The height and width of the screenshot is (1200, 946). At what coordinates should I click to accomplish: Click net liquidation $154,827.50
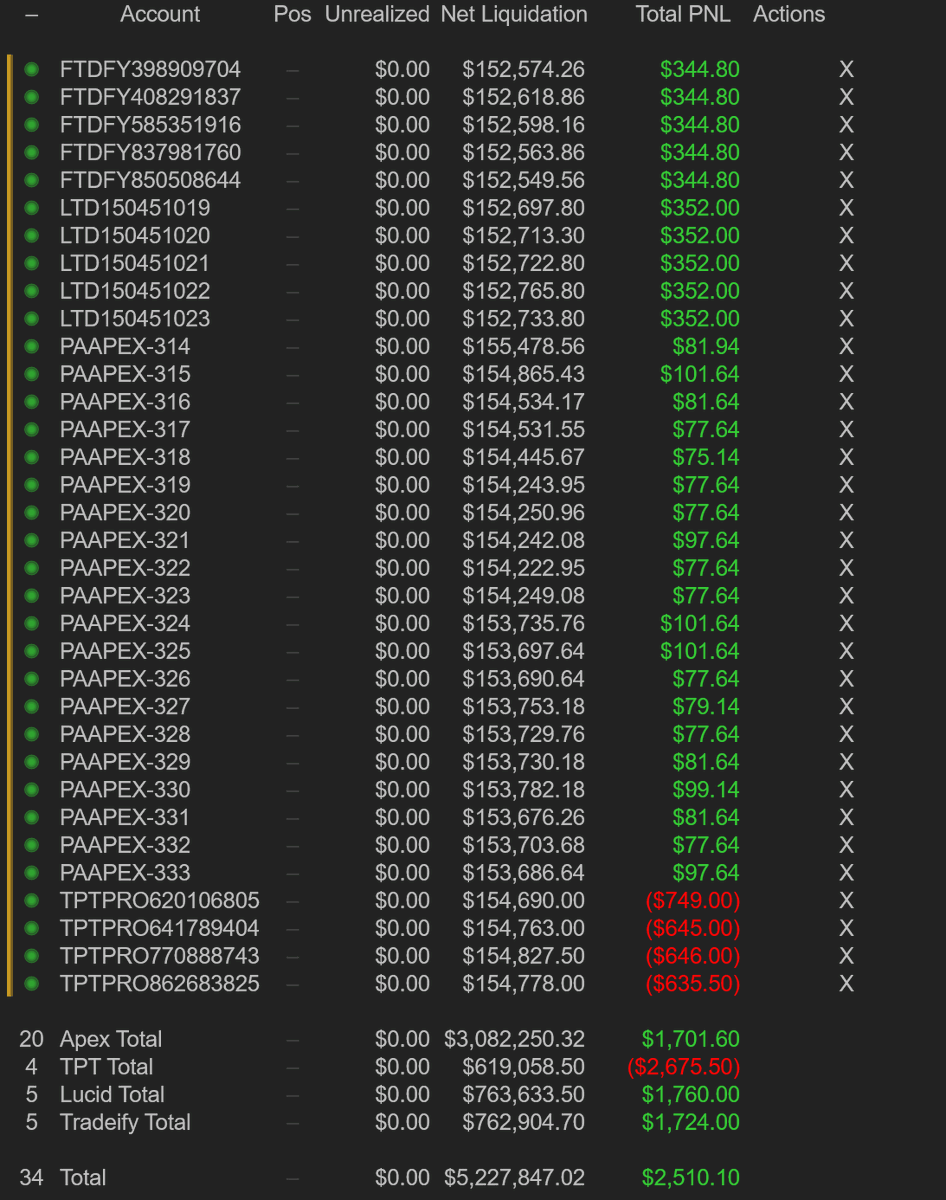click(x=523, y=956)
